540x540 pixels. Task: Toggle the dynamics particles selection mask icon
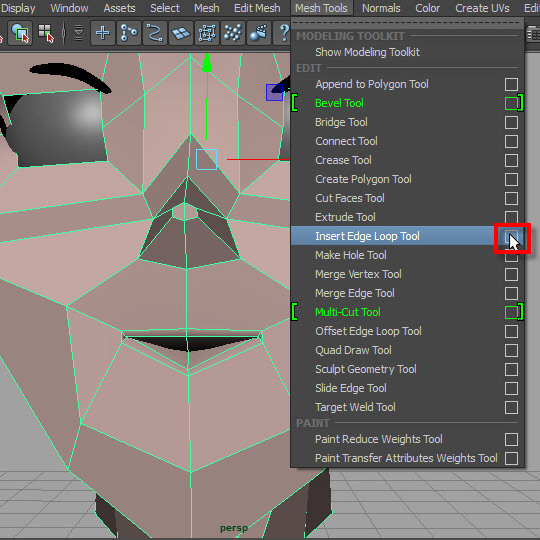[x=232, y=33]
